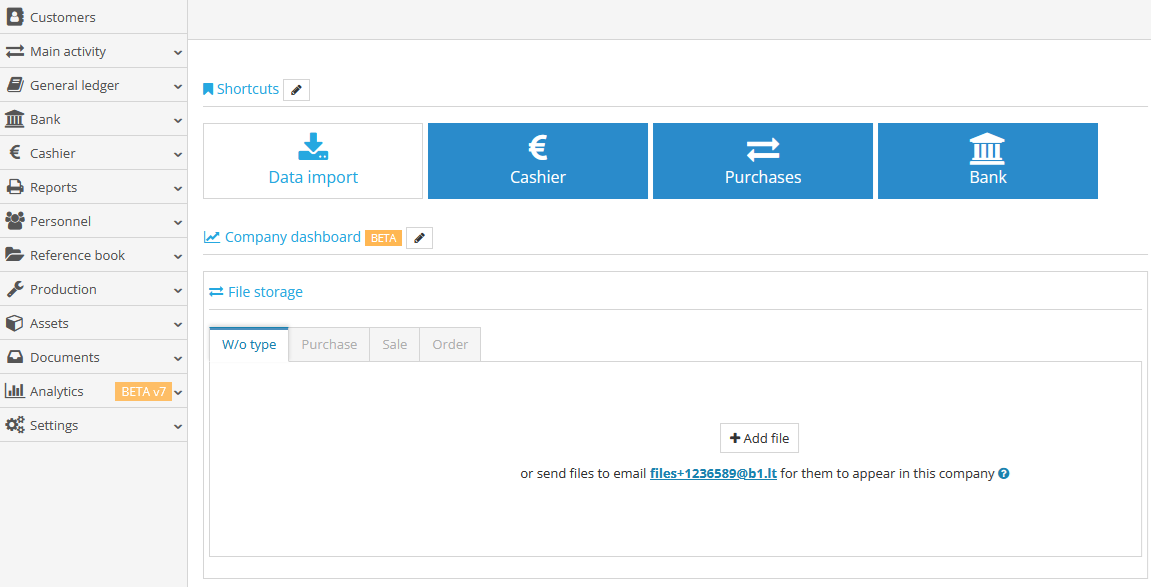Screen dimensions: 1151x587
Task: Click the File storage panel header
Action: (264, 291)
